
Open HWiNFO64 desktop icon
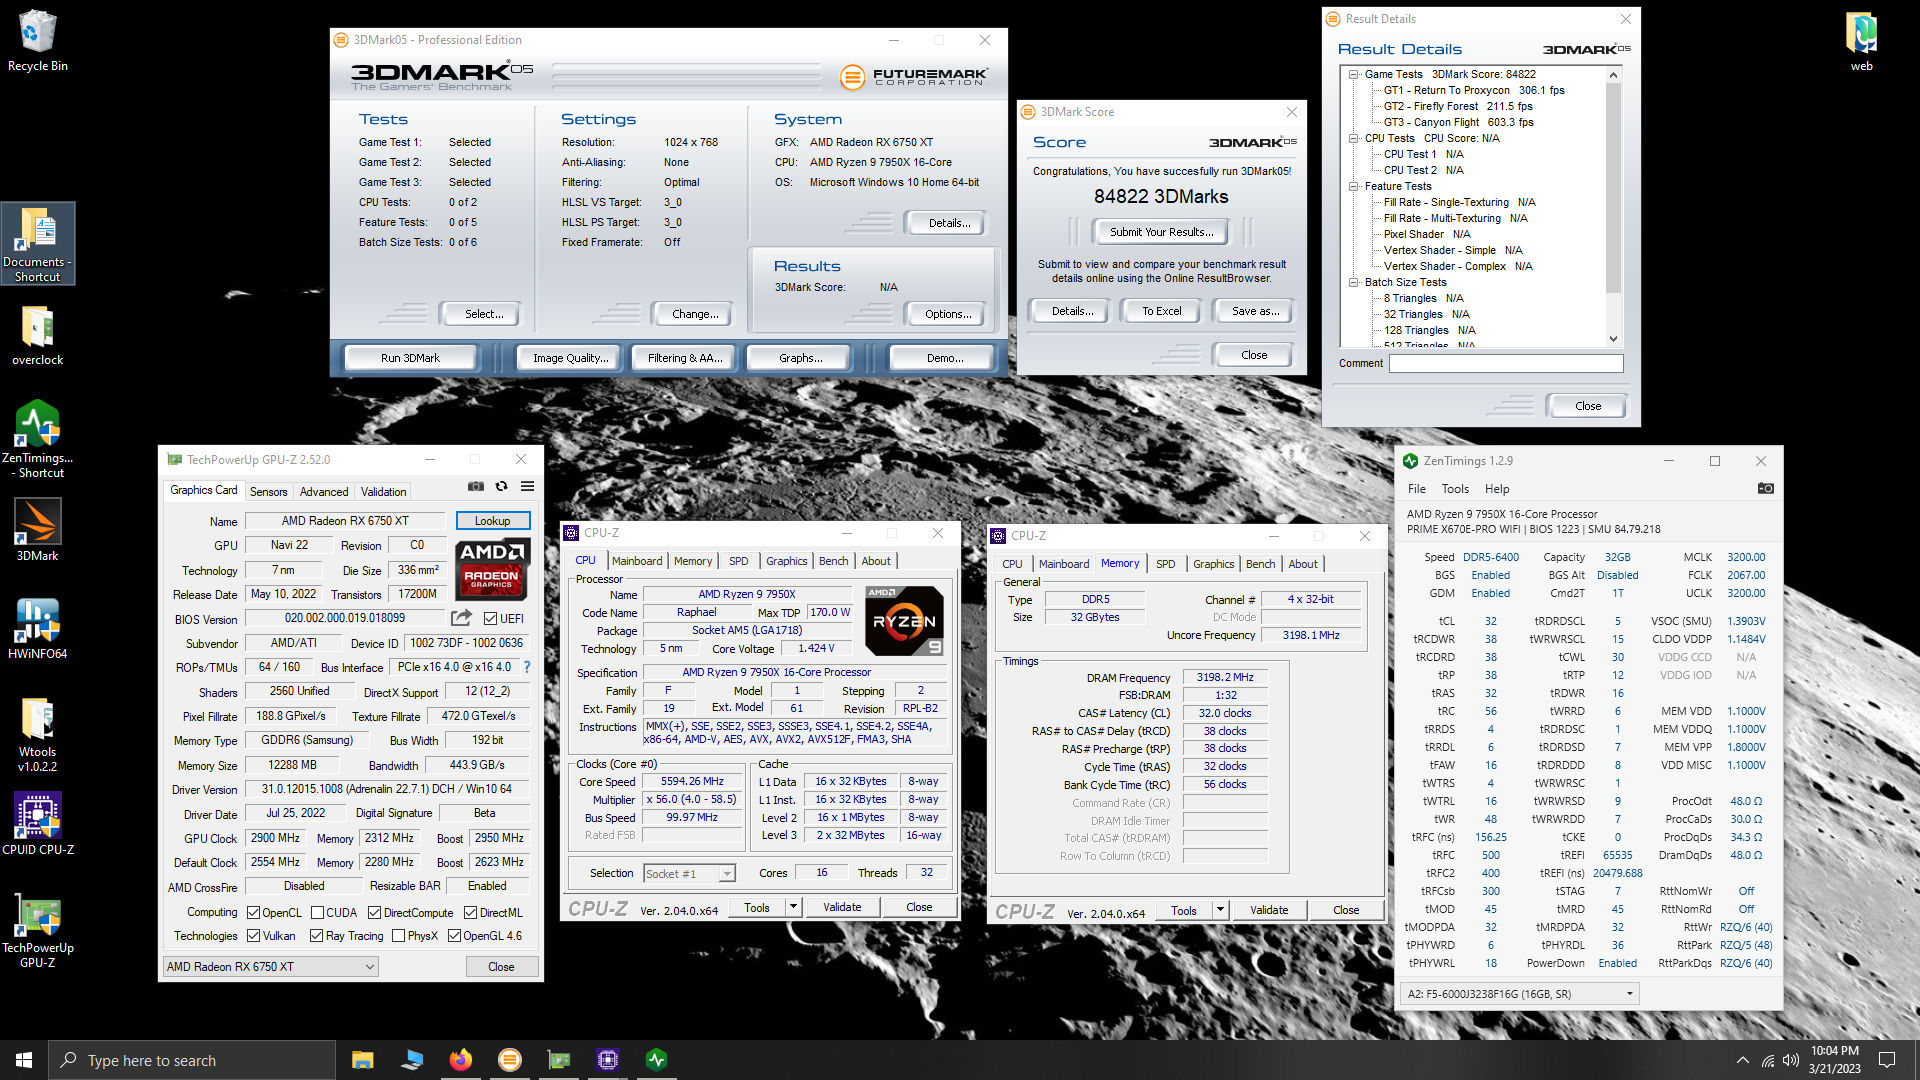(37, 628)
